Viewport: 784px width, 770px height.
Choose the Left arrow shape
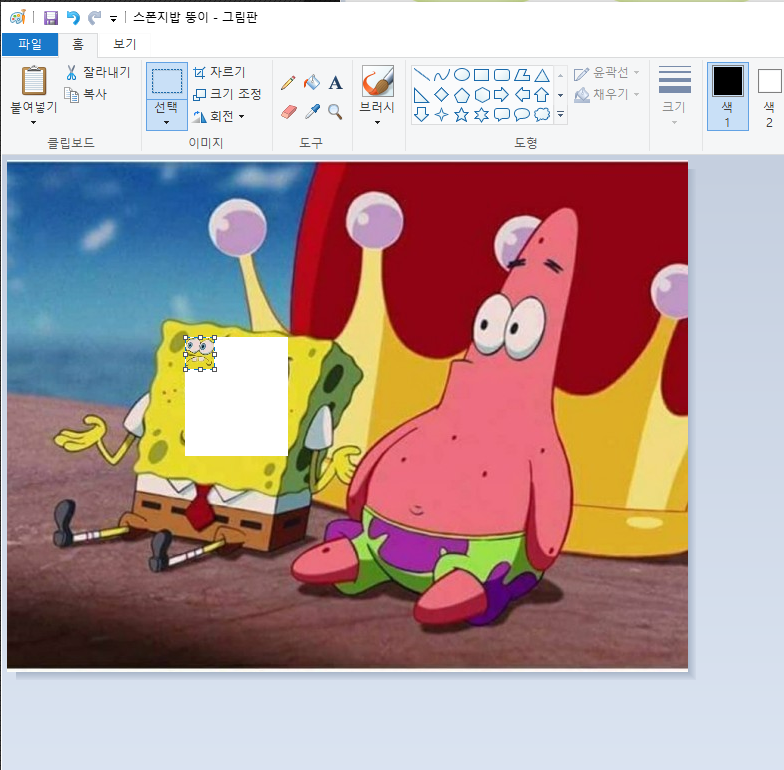click(x=522, y=95)
